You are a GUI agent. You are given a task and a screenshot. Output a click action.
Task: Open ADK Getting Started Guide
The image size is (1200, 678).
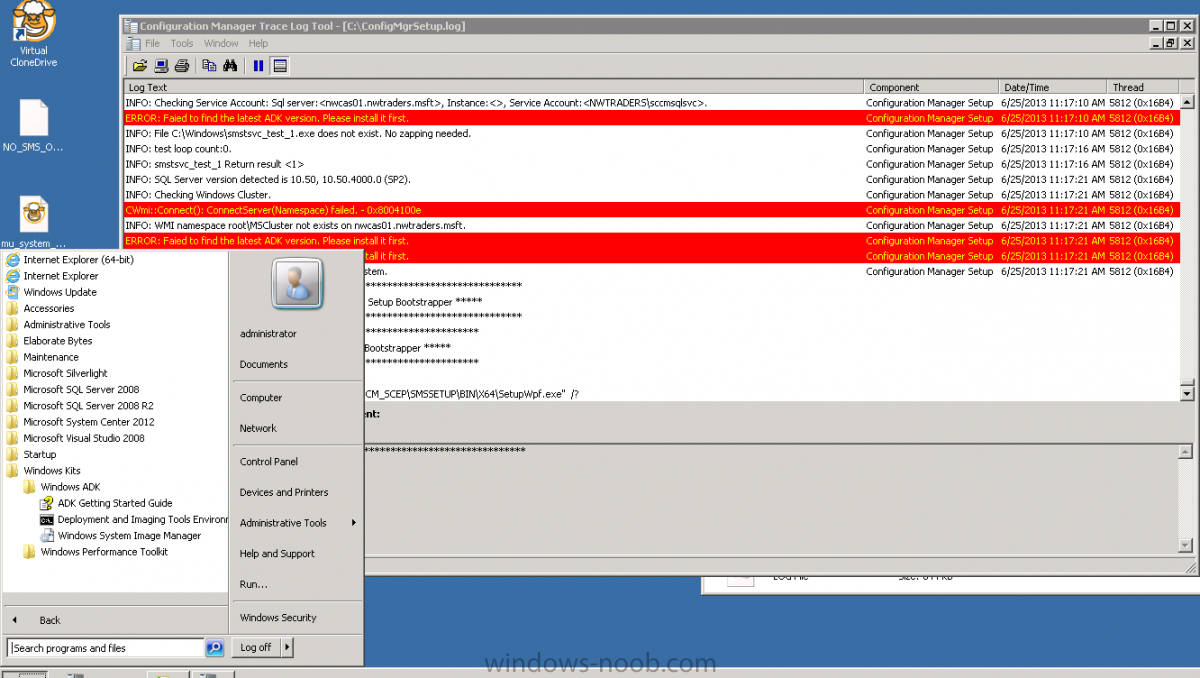click(x=115, y=503)
